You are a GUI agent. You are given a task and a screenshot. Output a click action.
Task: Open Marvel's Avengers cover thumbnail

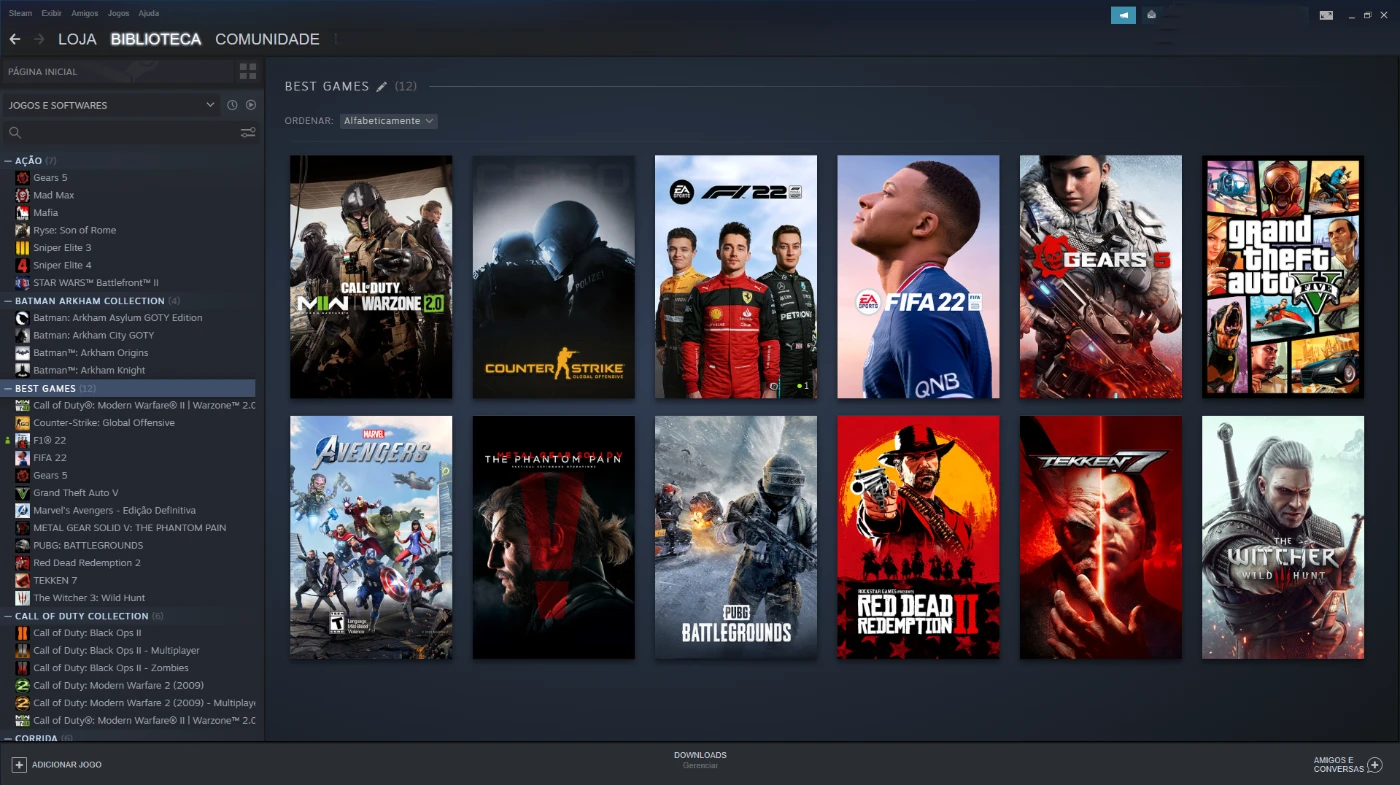click(371, 538)
